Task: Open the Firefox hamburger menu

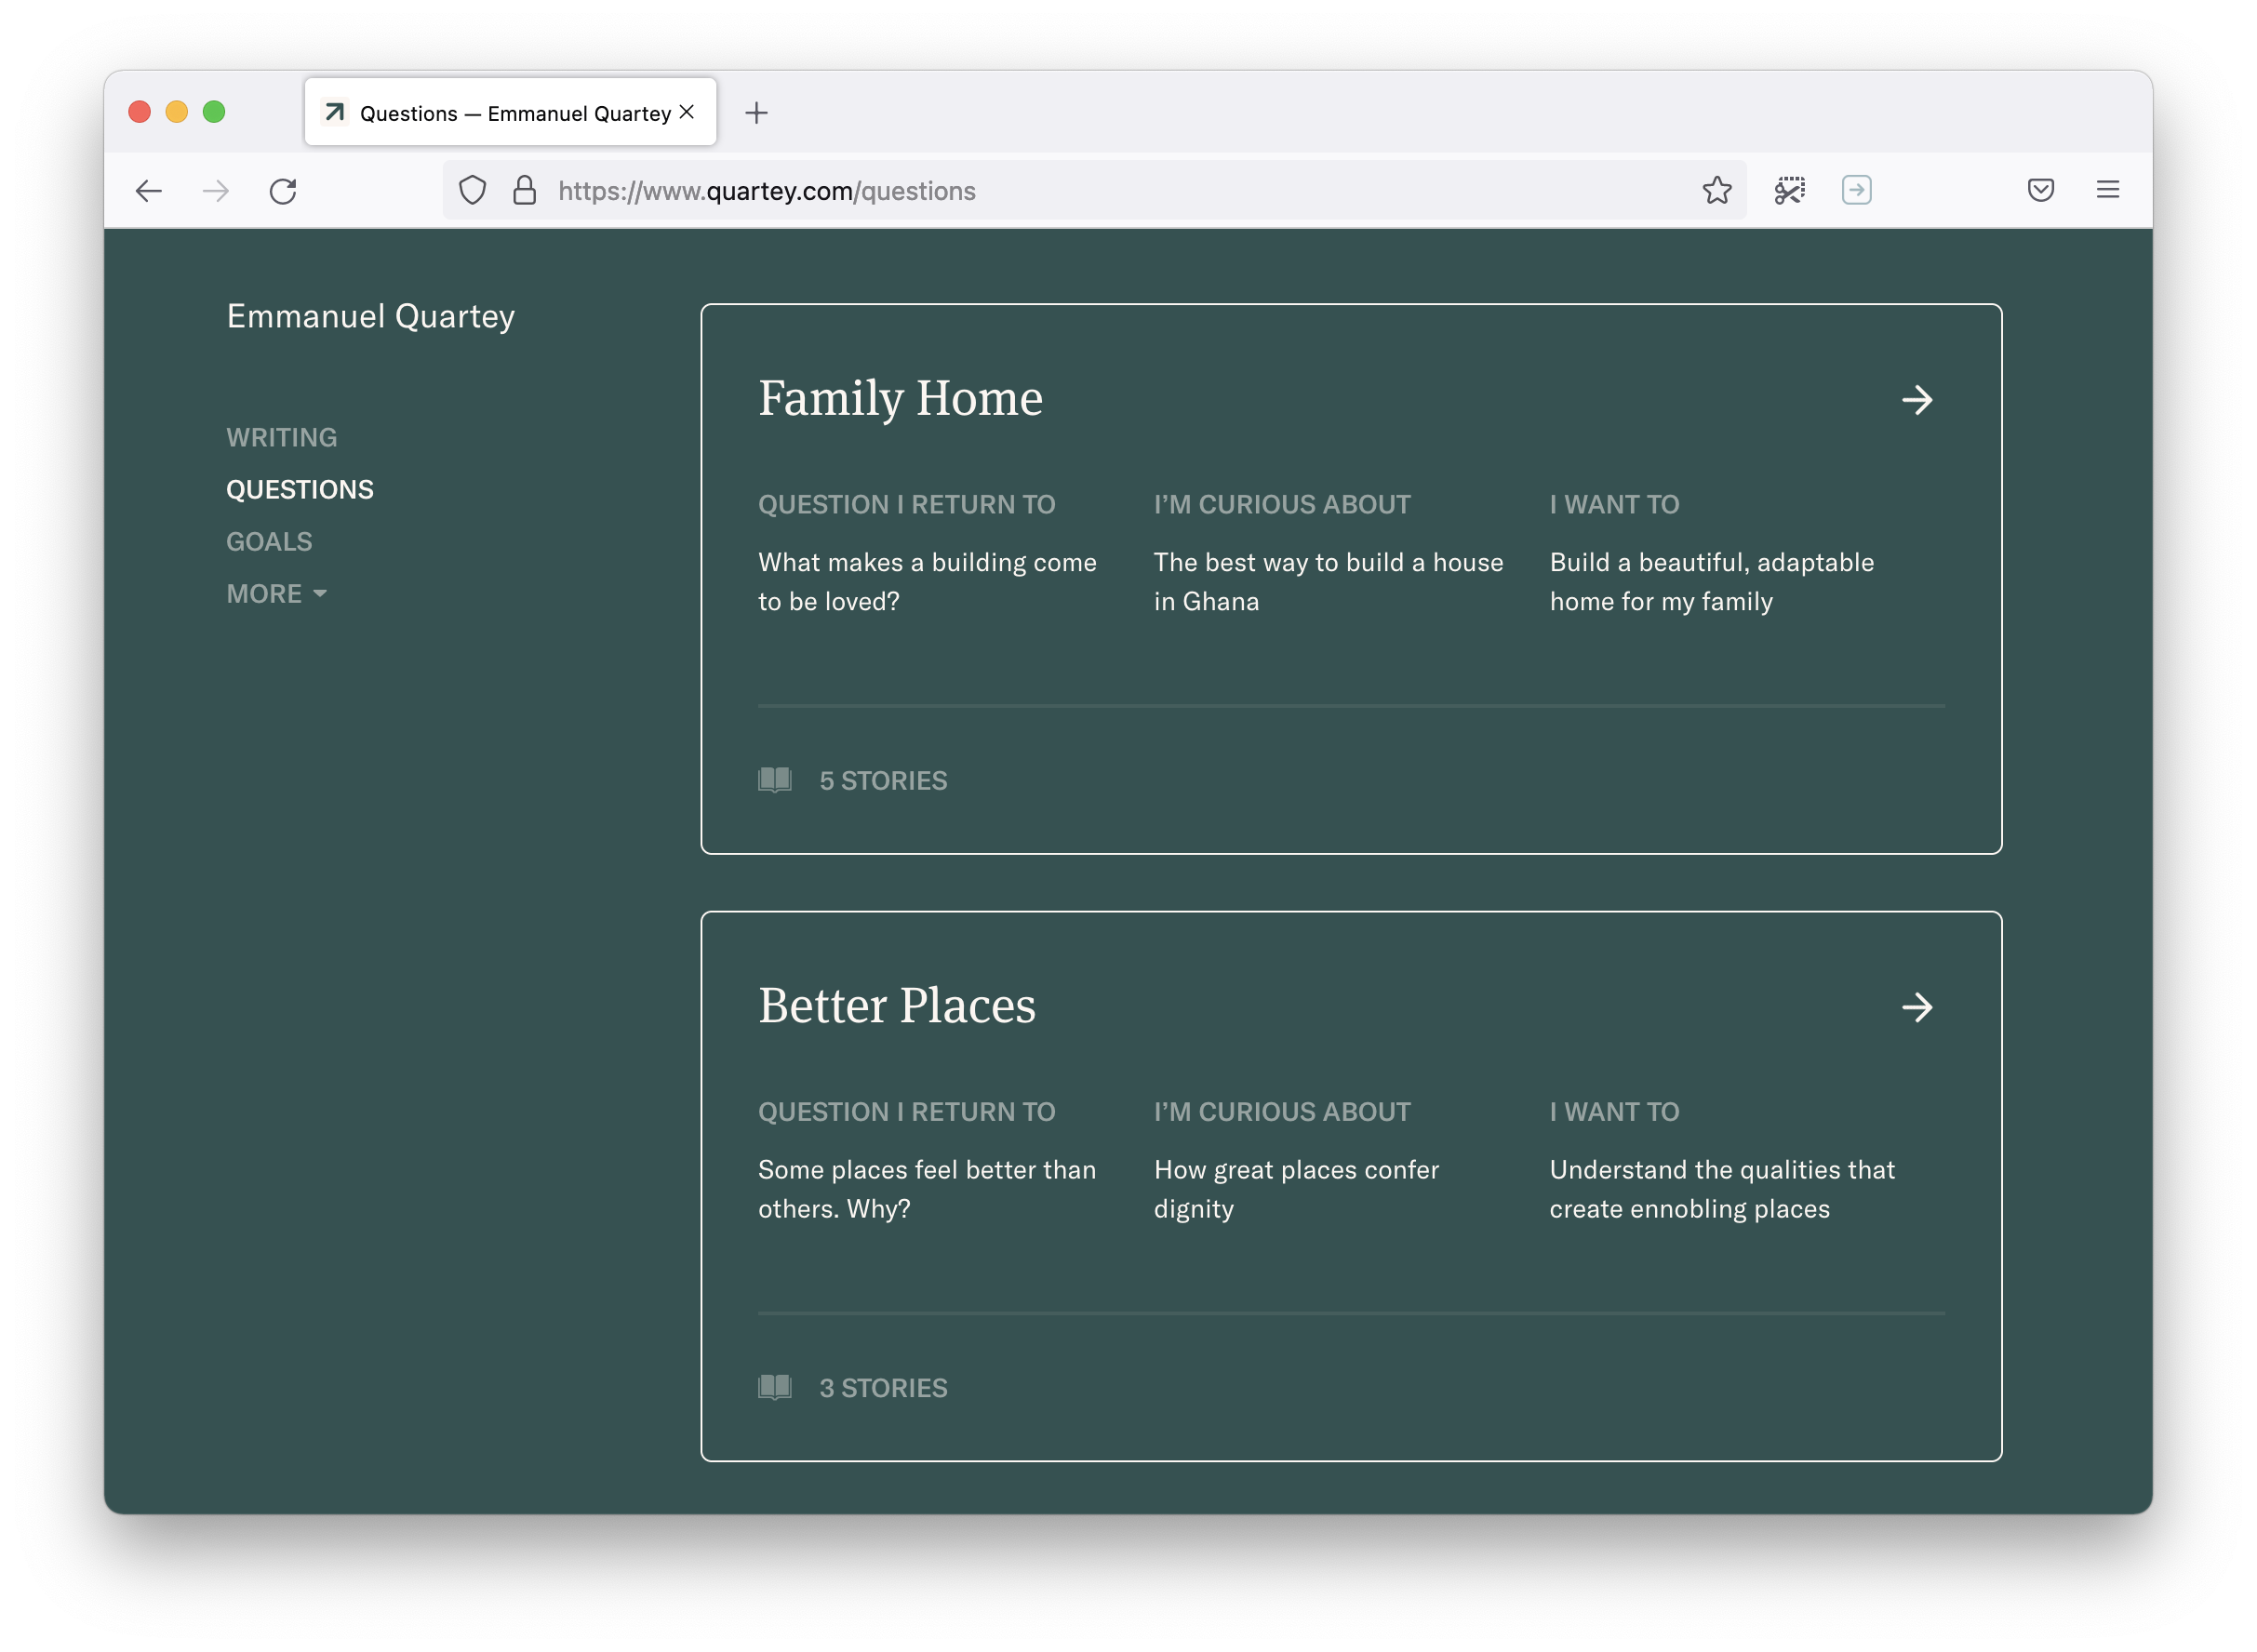Action: (2107, 190)
